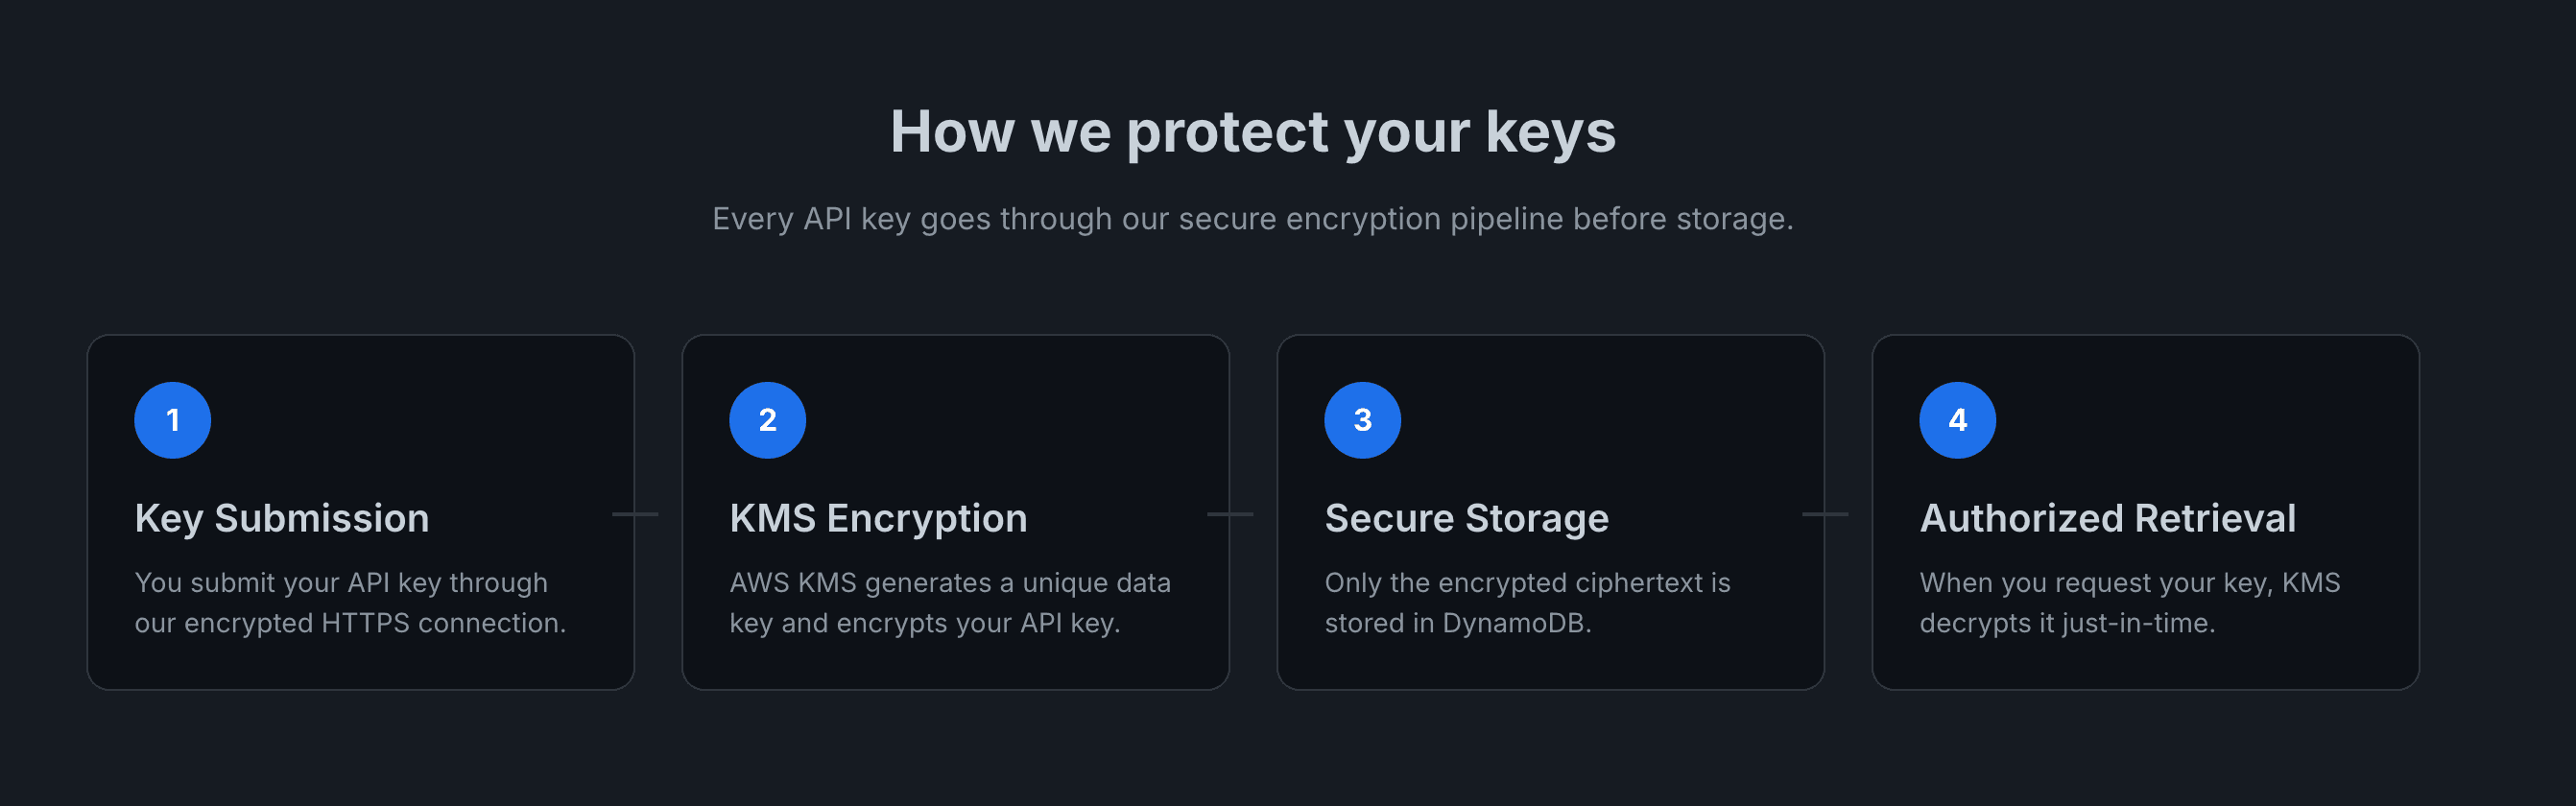Image resolution: width=2576 pixels, height=806 pixels.
Task: Click the blue step 4 circle
Action: click(1957, 420)
